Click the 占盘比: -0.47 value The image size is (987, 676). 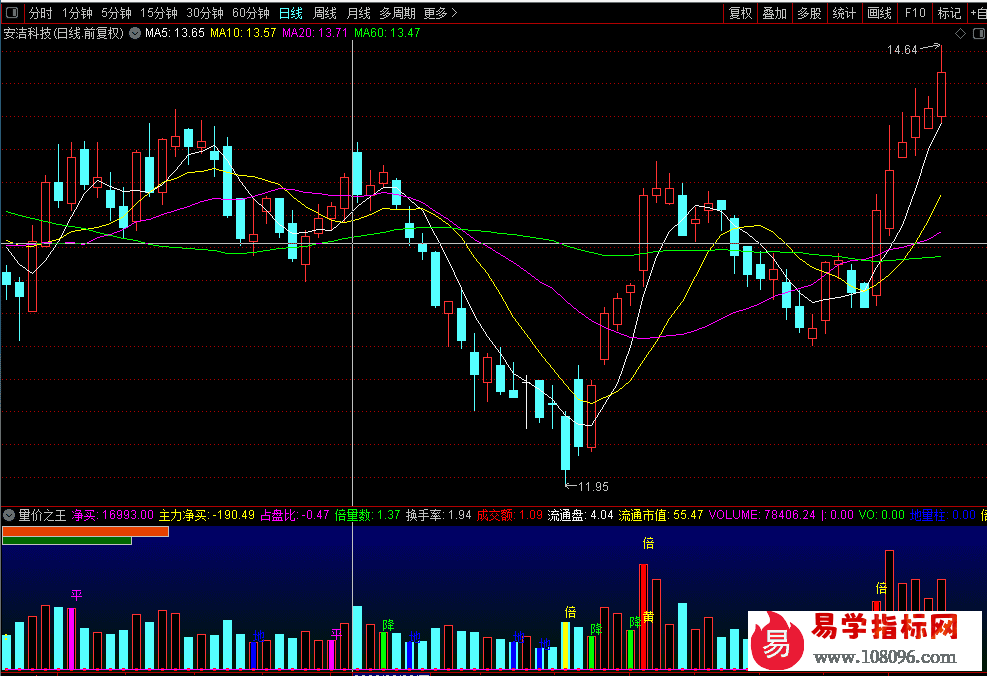[x=295, y=515]
